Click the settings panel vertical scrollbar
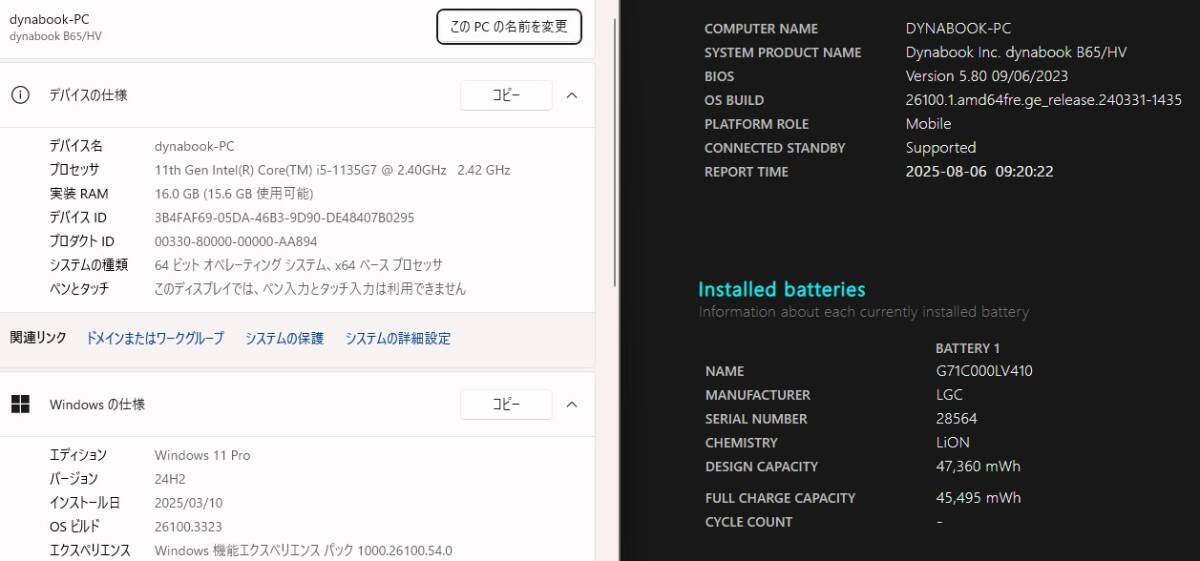Image resolution: width=1200 pixels, height=561 pixels. pyautogui.click(x=611, y=280)
